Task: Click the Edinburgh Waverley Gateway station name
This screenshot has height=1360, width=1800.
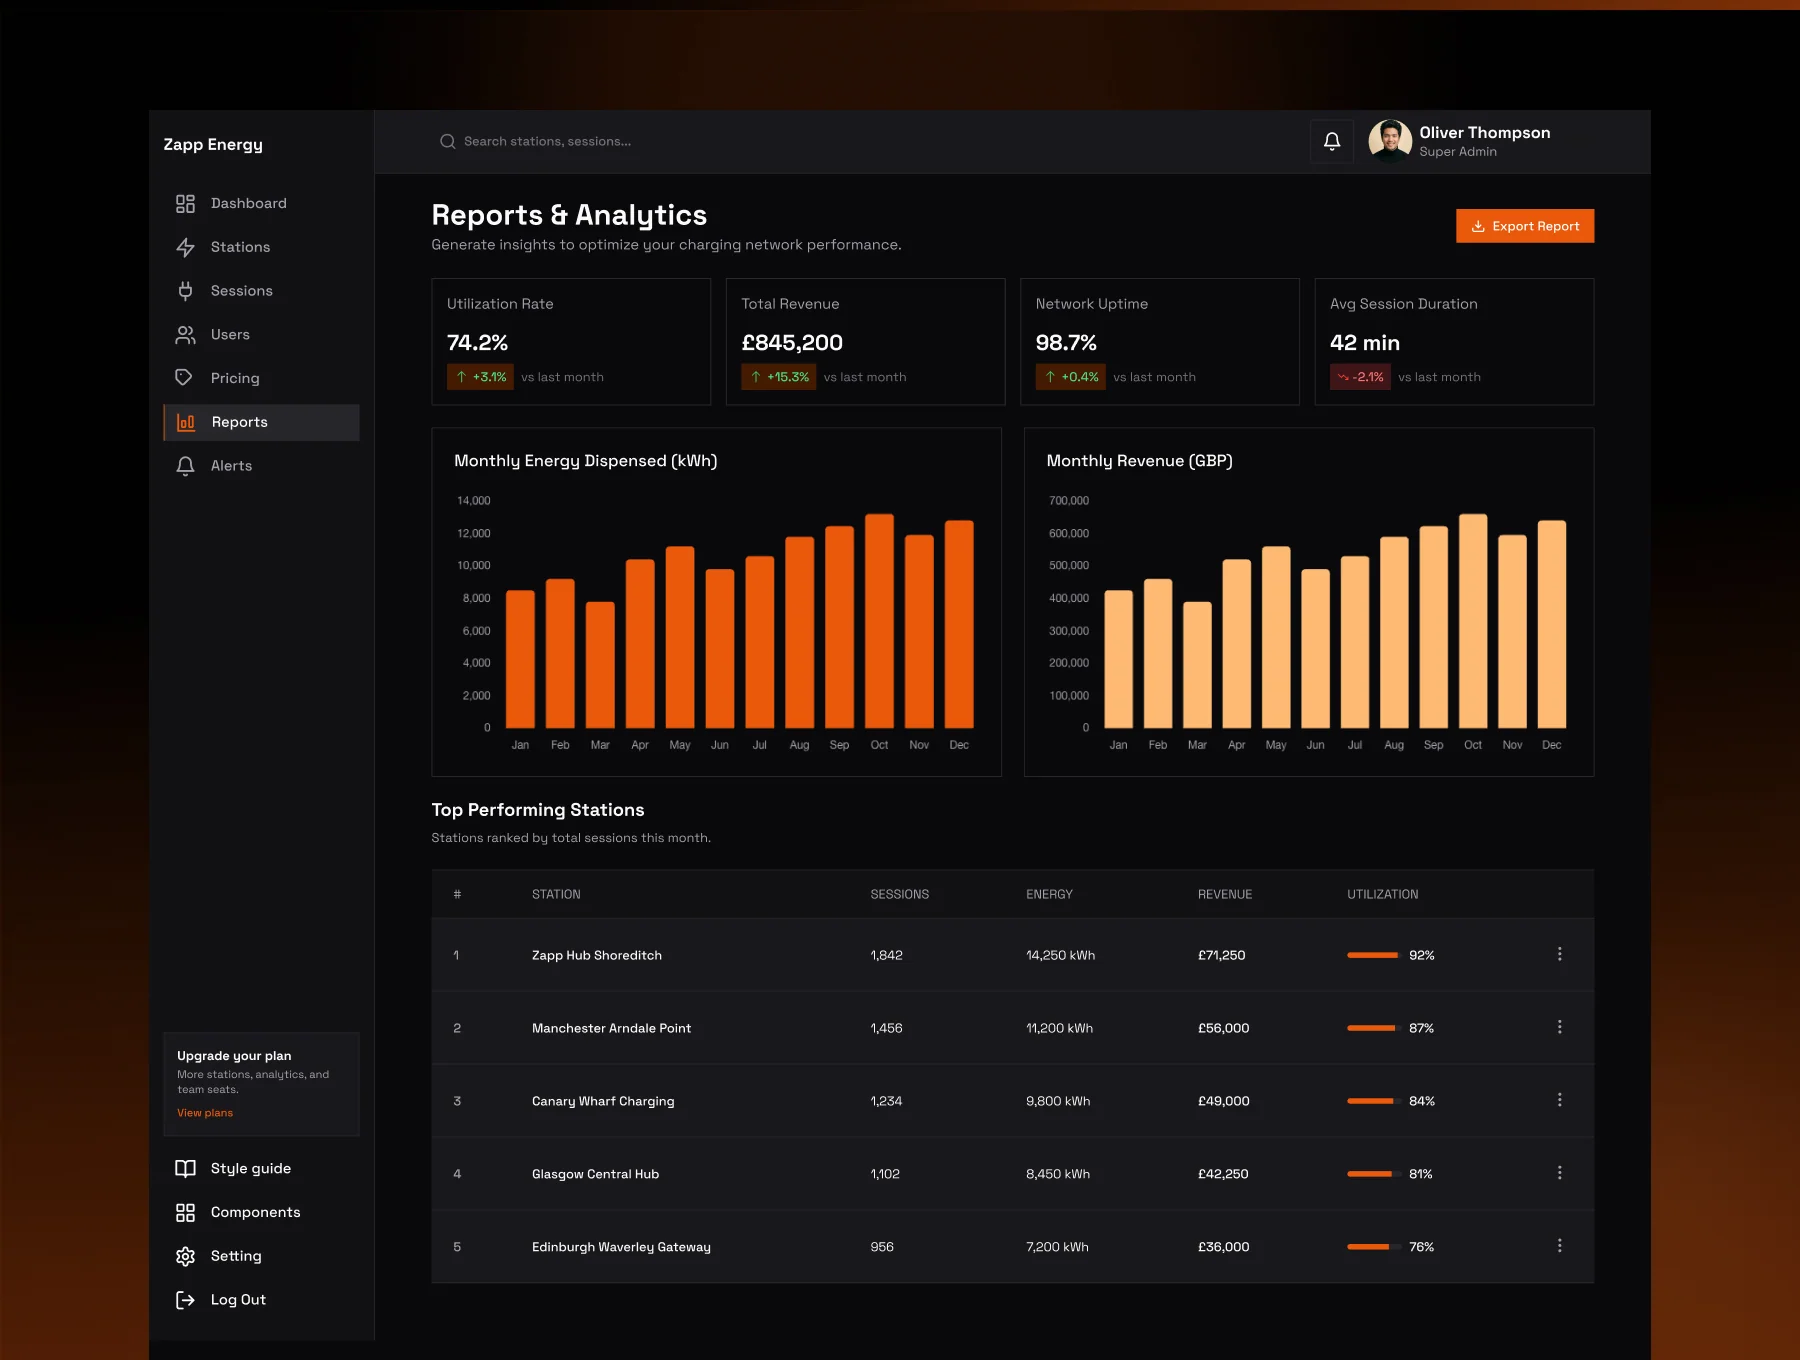Action: [621, 1248]
